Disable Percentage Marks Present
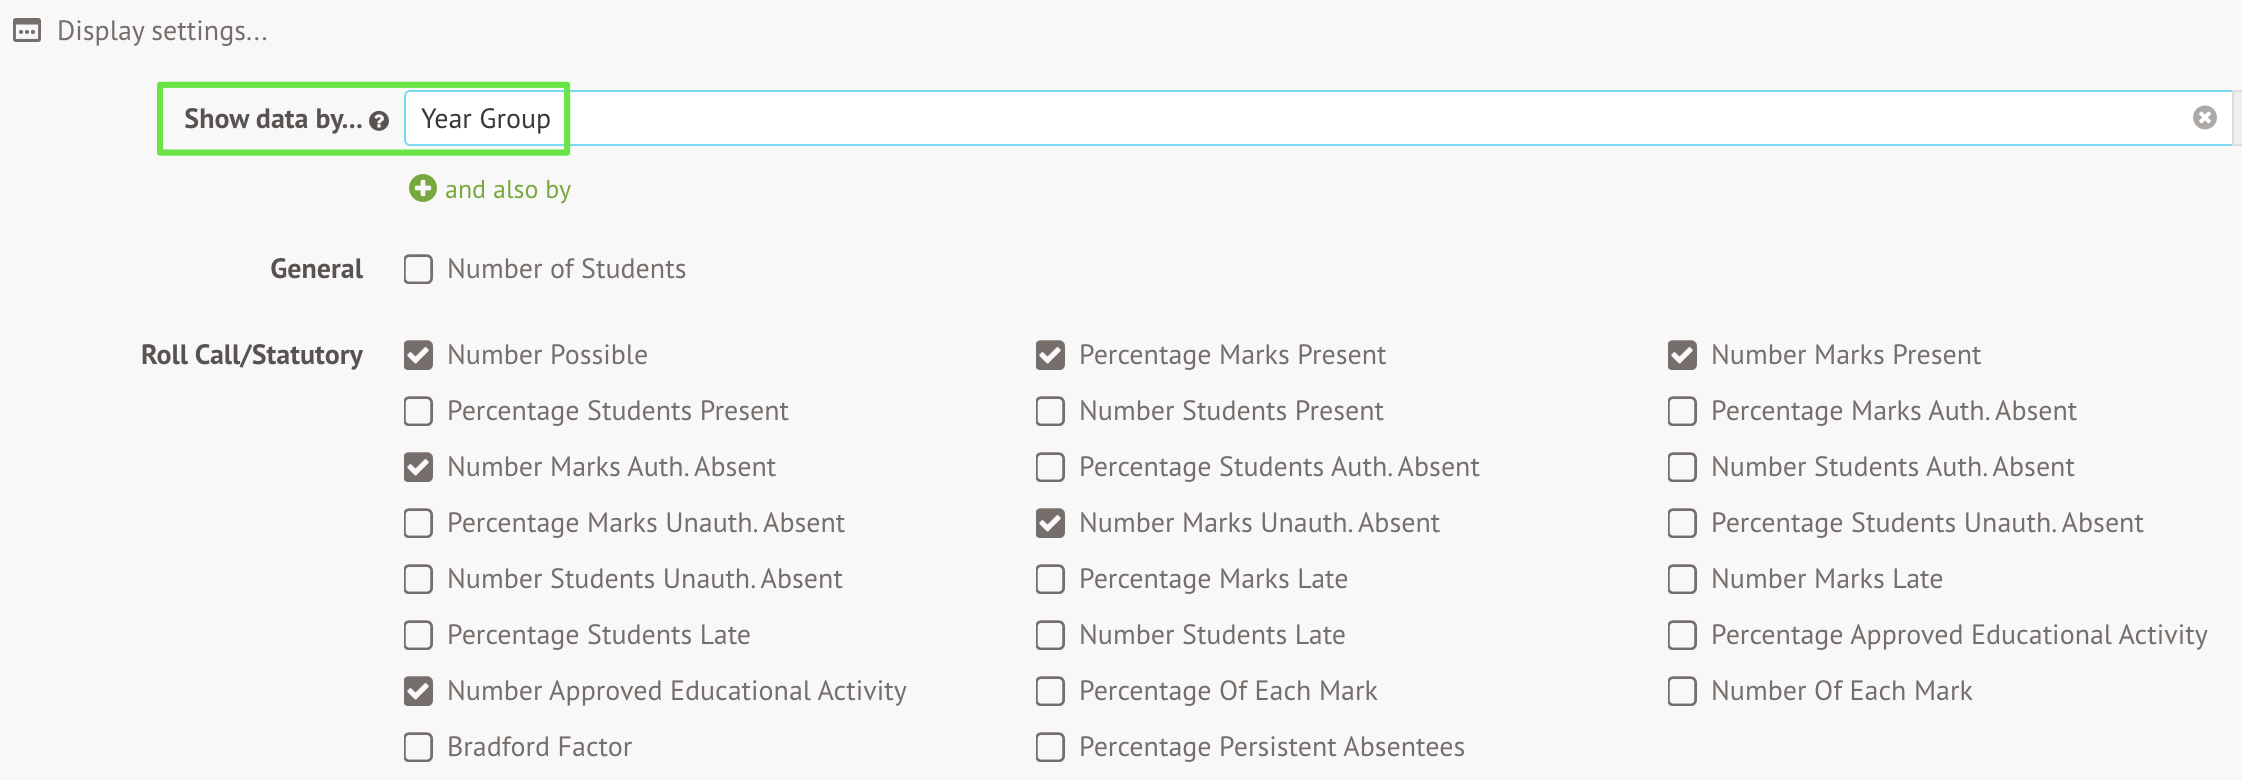The image size is (2242, 780). 1049,355
